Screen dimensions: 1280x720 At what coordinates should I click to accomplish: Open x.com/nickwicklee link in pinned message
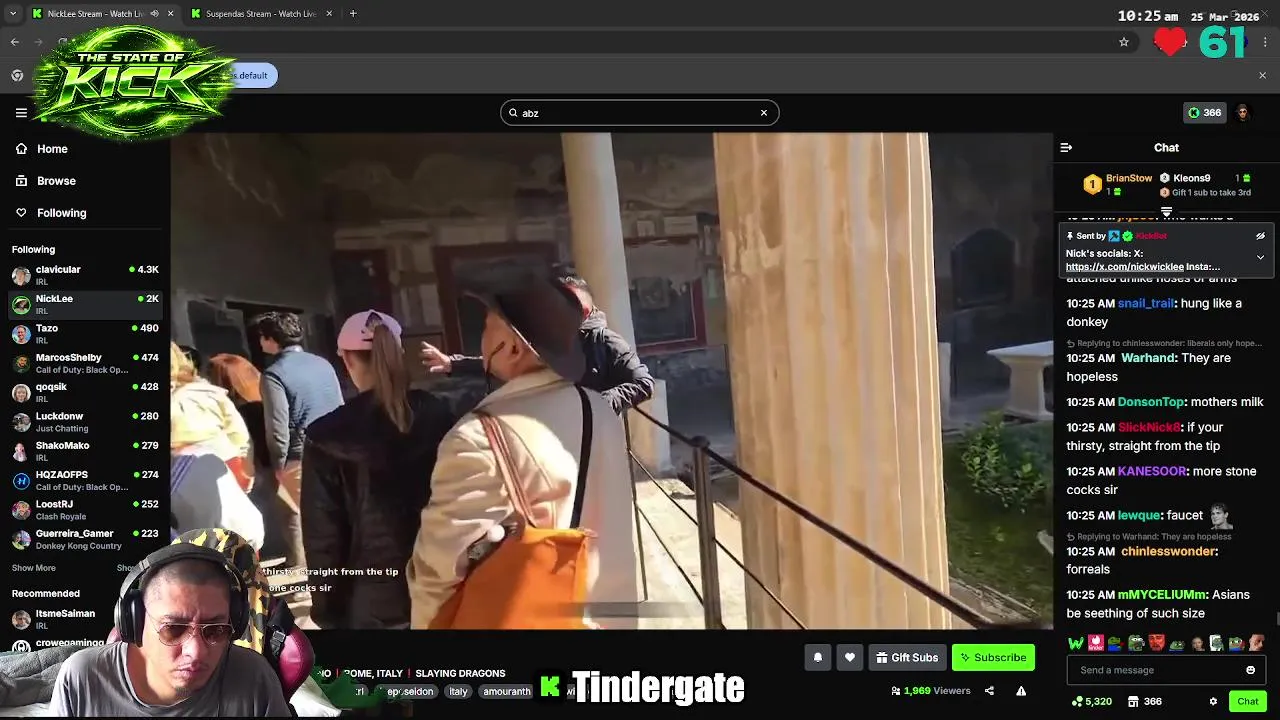1125,267
